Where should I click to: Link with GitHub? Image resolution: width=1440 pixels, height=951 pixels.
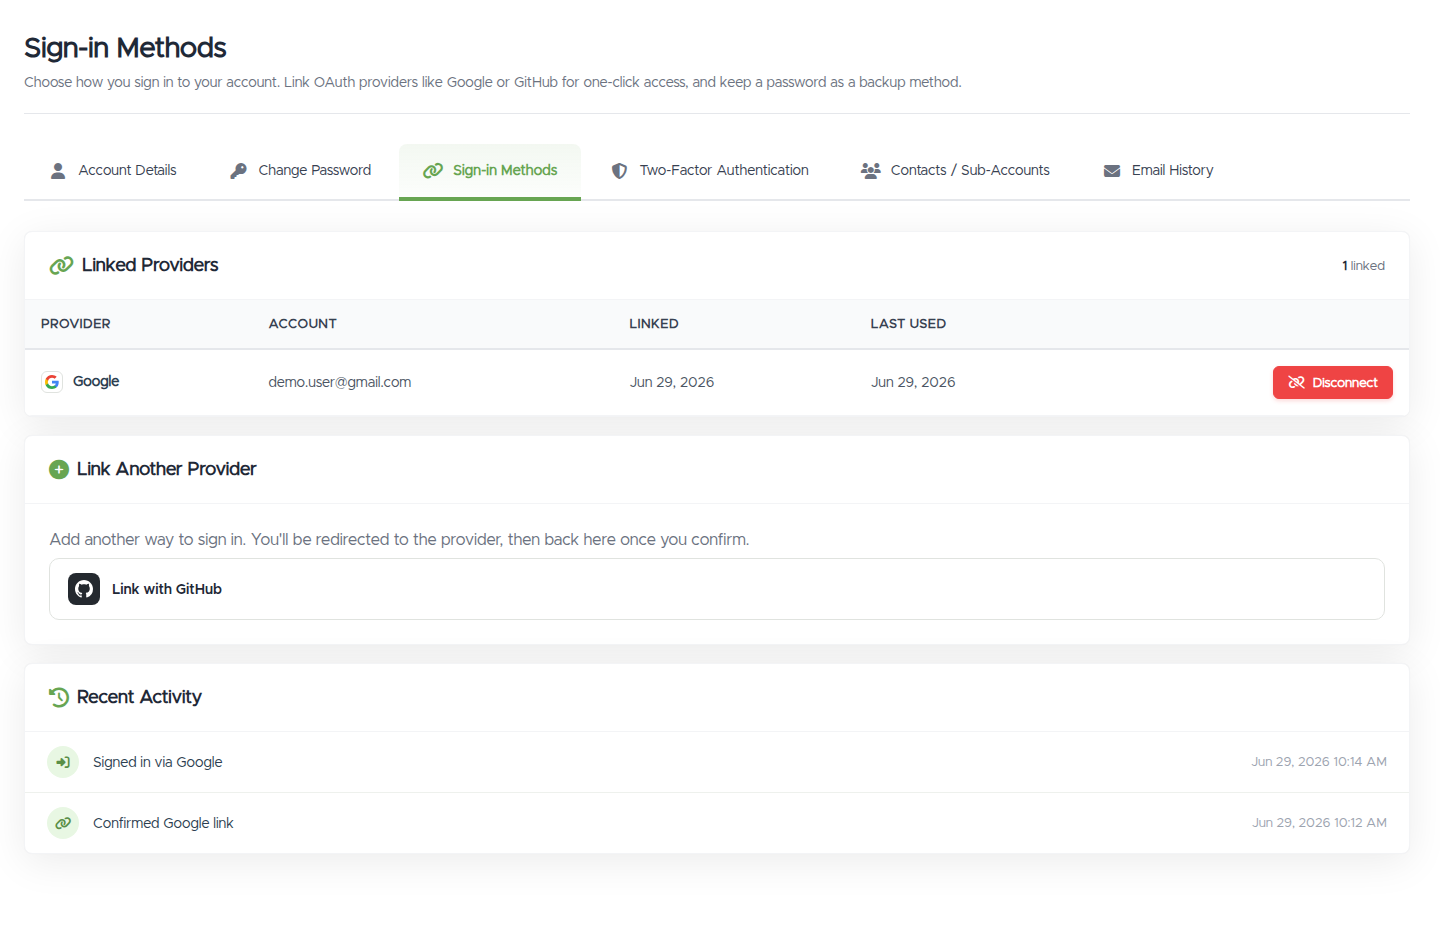pos(717,589)
